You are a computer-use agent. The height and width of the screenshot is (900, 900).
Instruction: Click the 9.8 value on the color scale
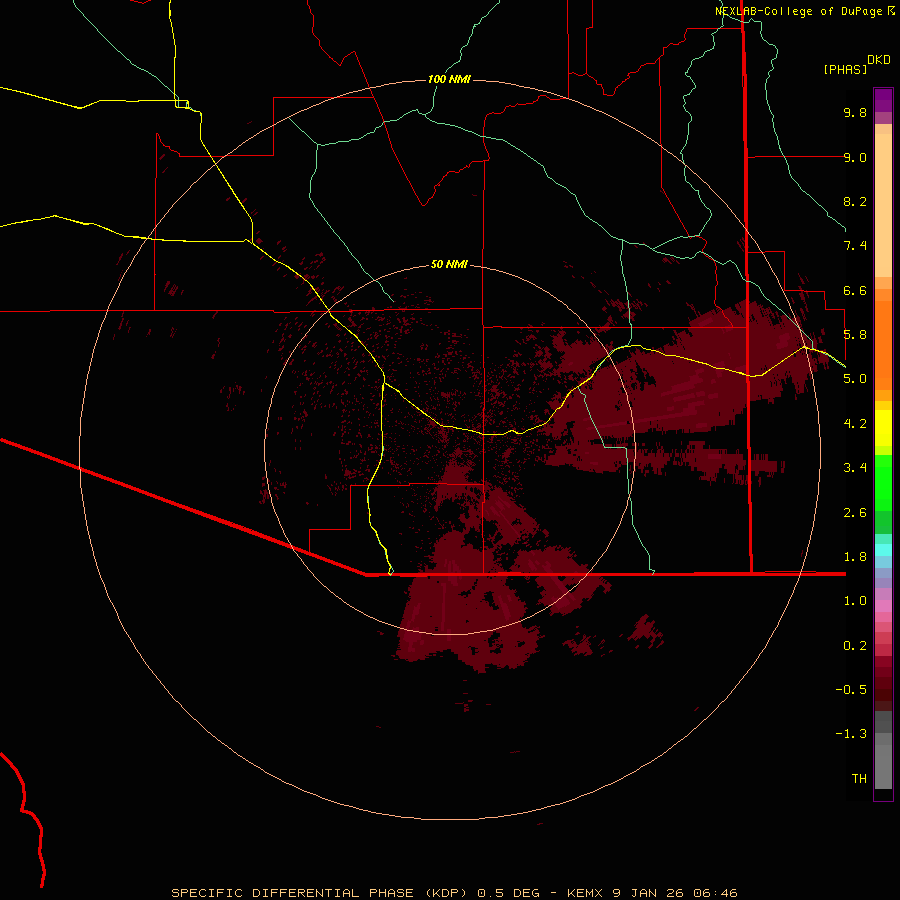point(855,112)
